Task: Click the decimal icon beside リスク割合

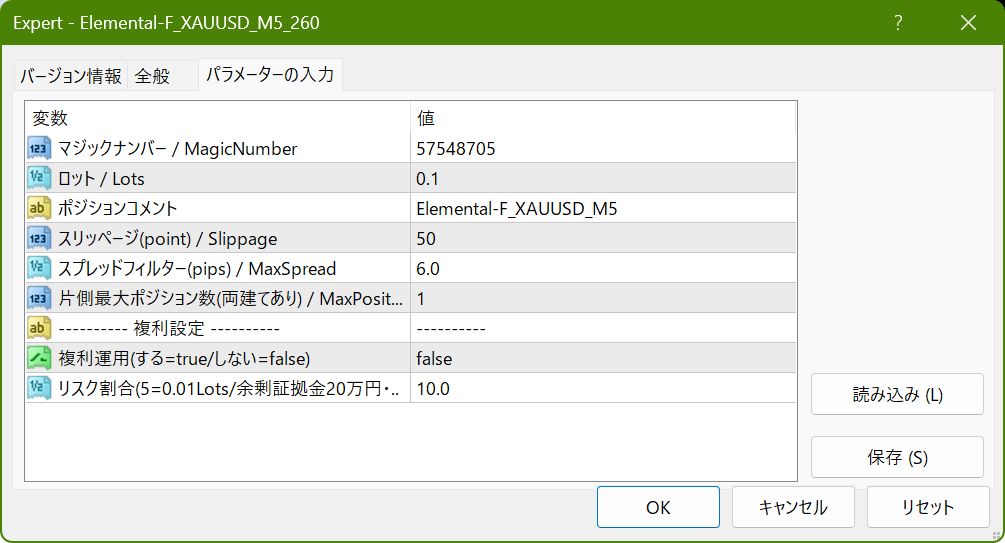Action: tap(39, 388)
